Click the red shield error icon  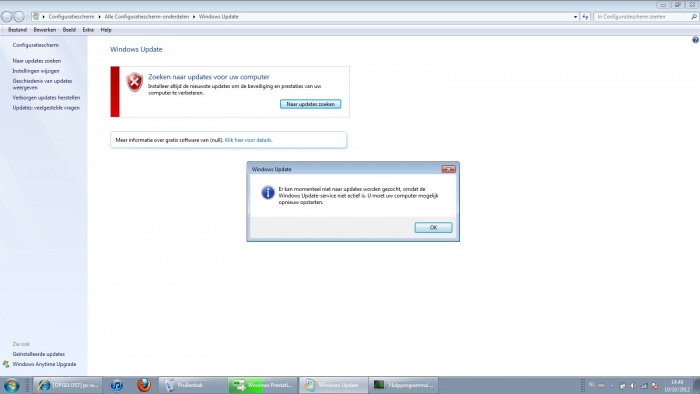[134, 83]
